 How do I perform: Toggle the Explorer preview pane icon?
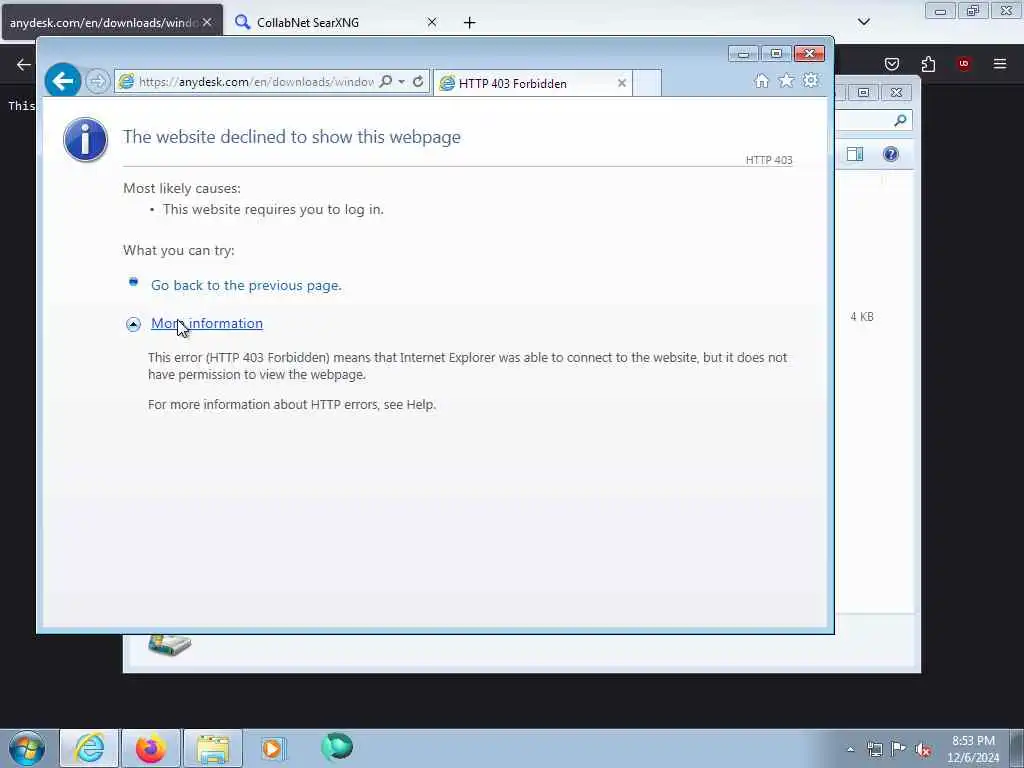pyautogui.click(x=855, y=154)
